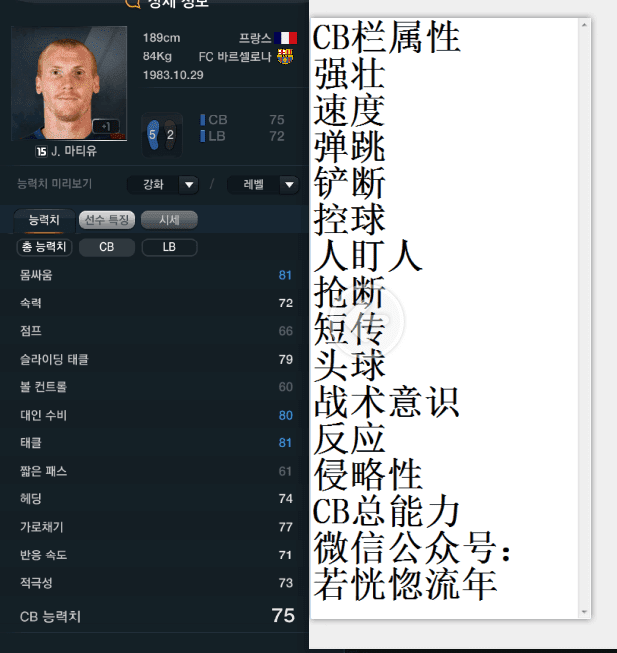617x653 pixels.
Task: Select the 능력치 tab
Action: pyautogui.click(x=44, y=220)
